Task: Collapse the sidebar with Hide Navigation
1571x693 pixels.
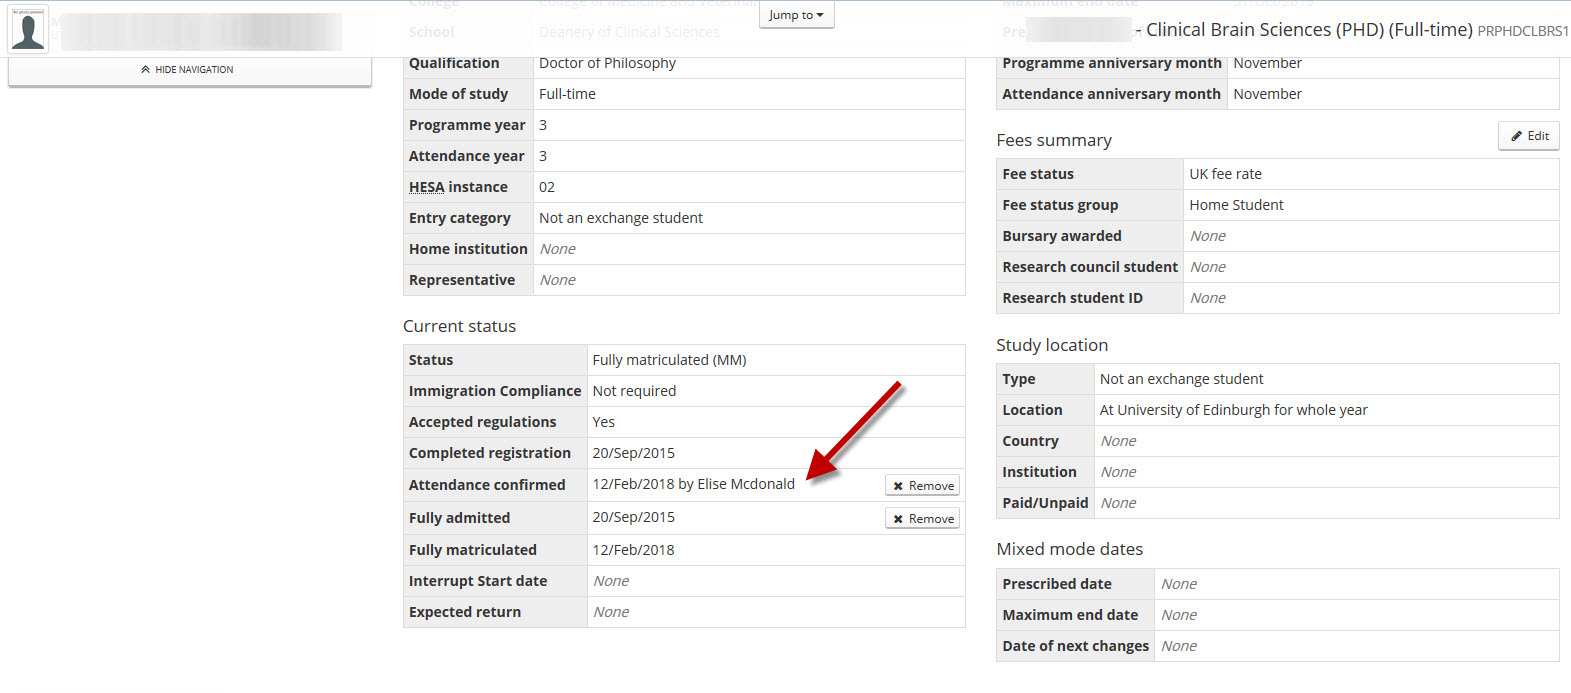Action: click(189, 70)
